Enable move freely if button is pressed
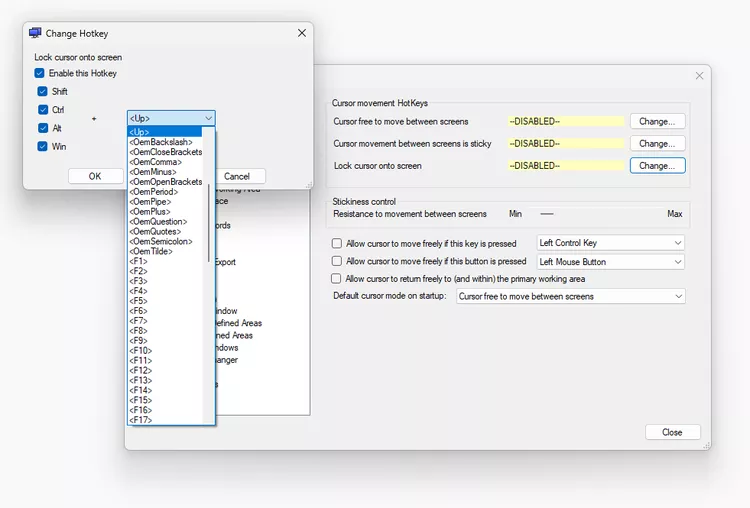 (337, 261)
